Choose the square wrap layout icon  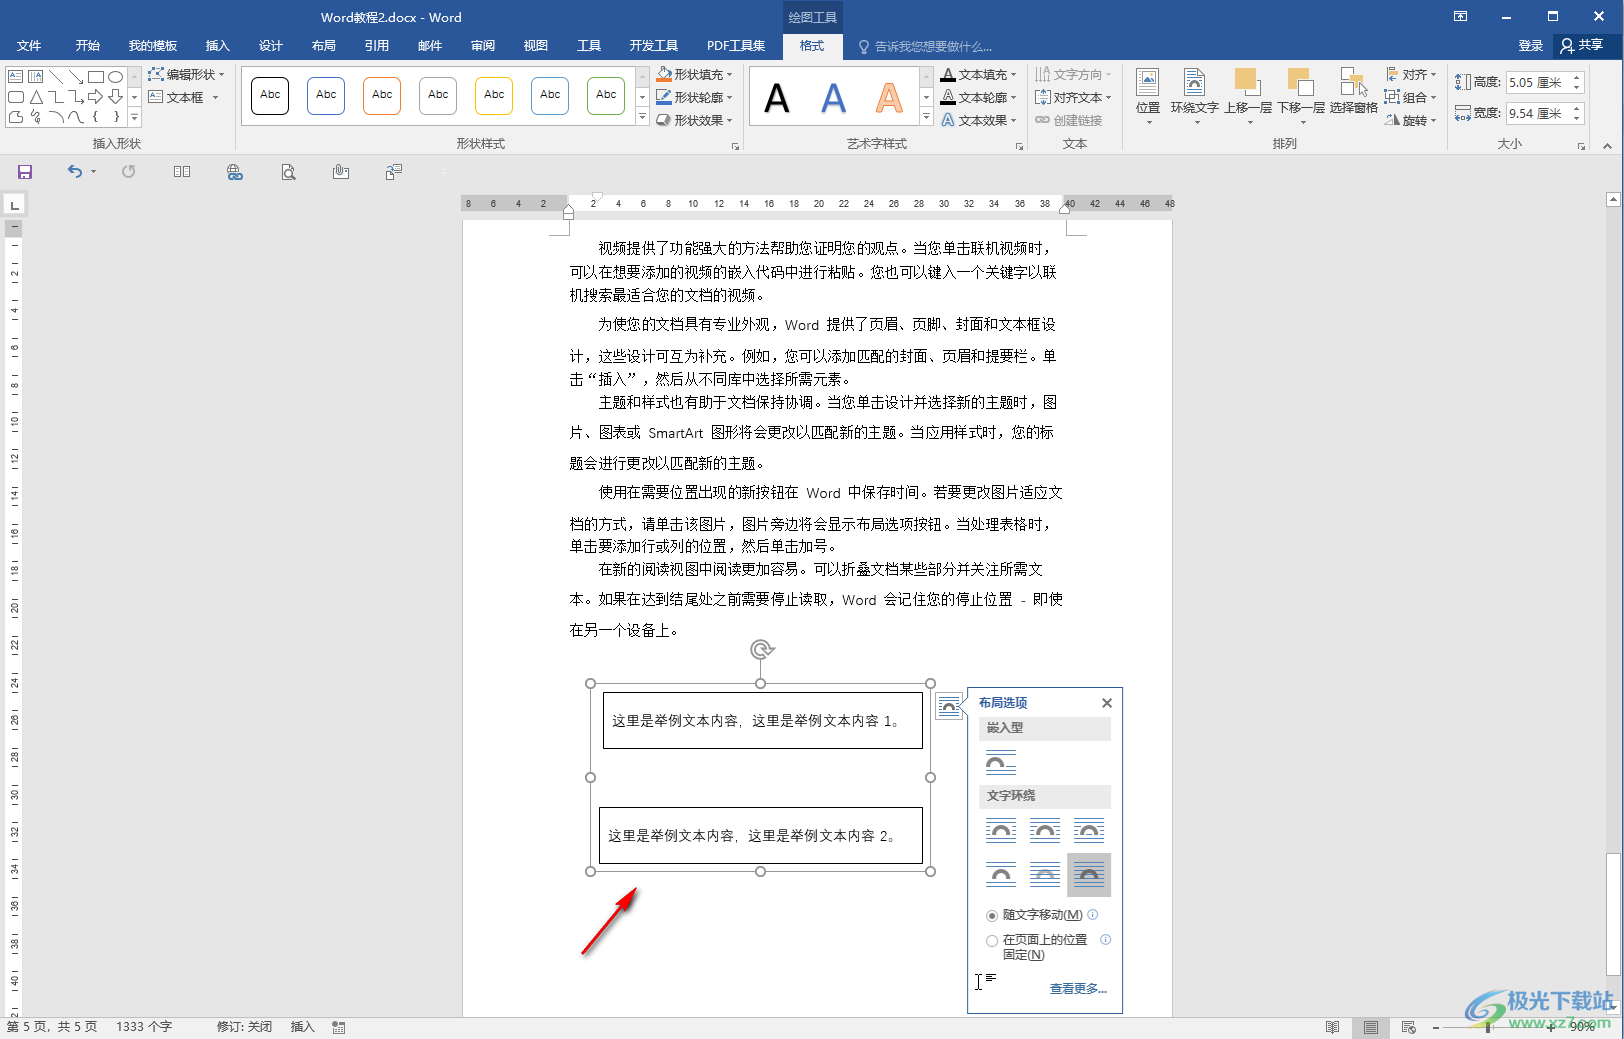coord(1001,831)
